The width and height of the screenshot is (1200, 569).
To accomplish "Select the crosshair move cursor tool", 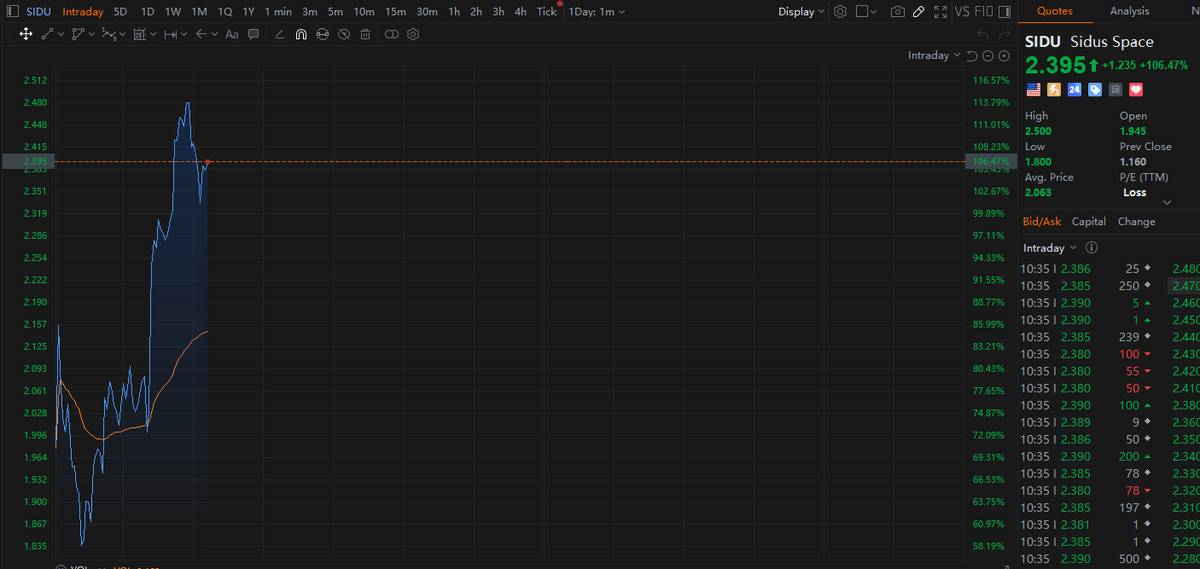I will 26,34.
